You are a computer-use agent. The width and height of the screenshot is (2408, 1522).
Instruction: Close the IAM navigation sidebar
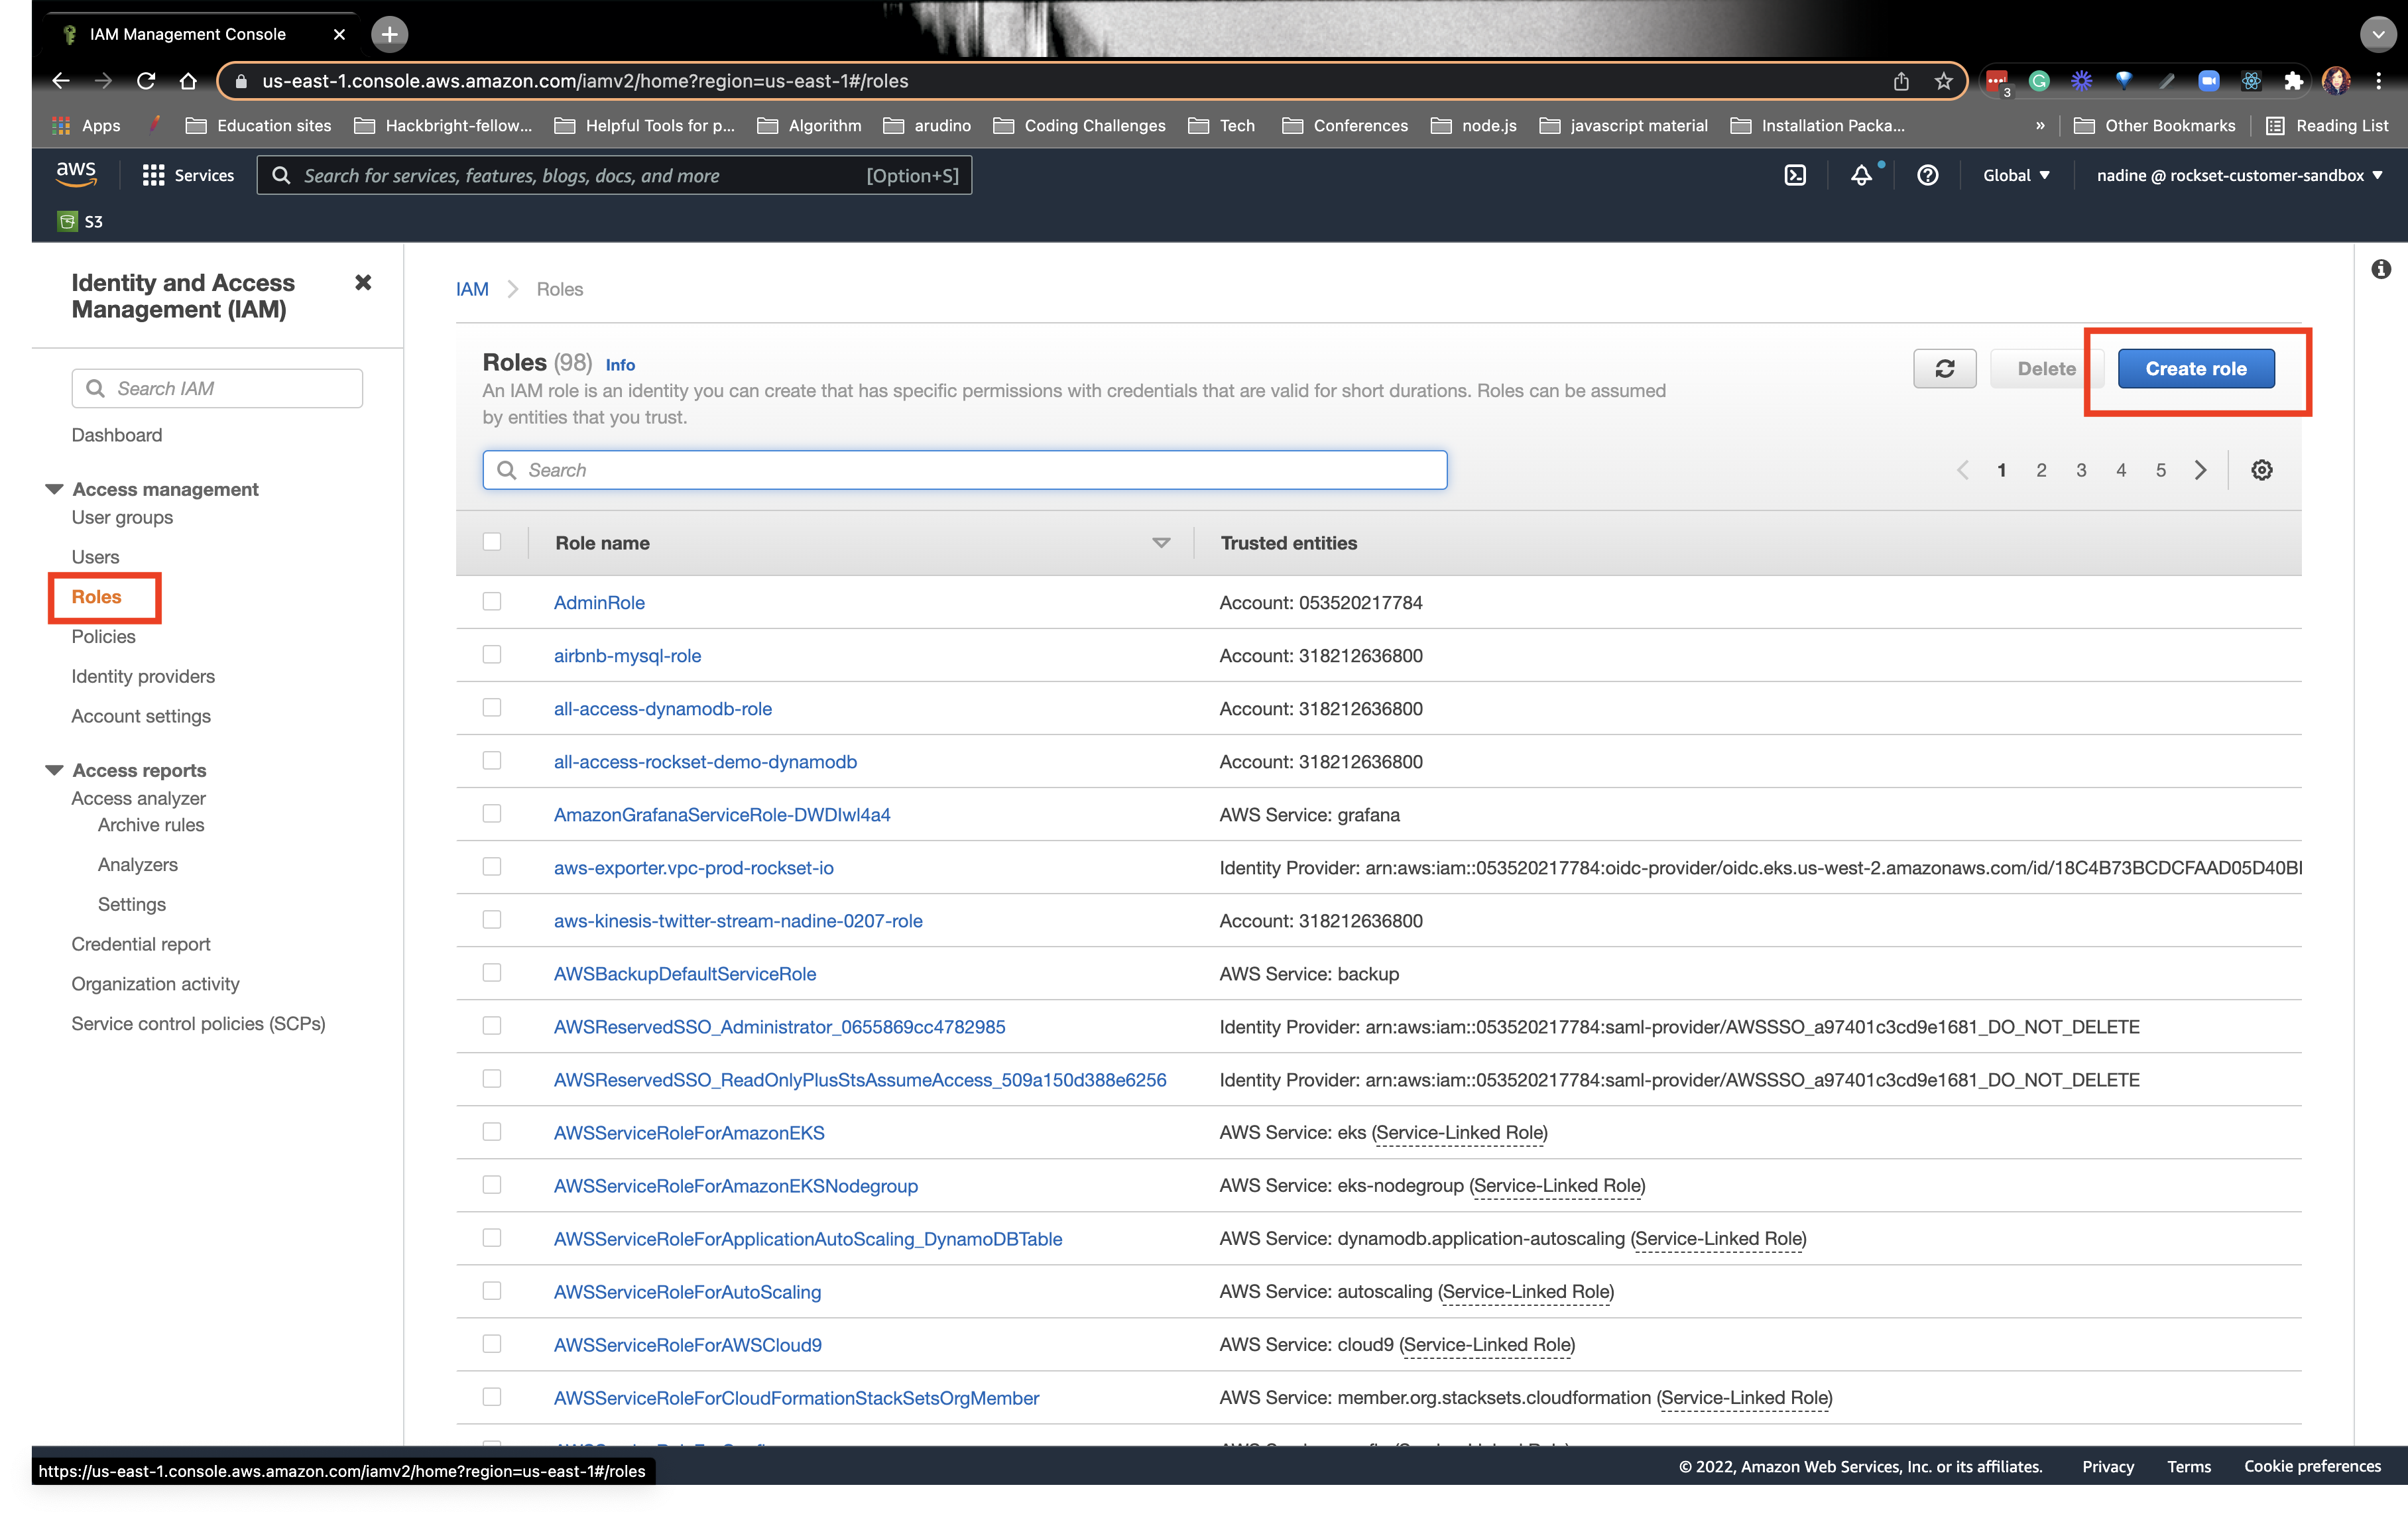(x=363, y=283)
